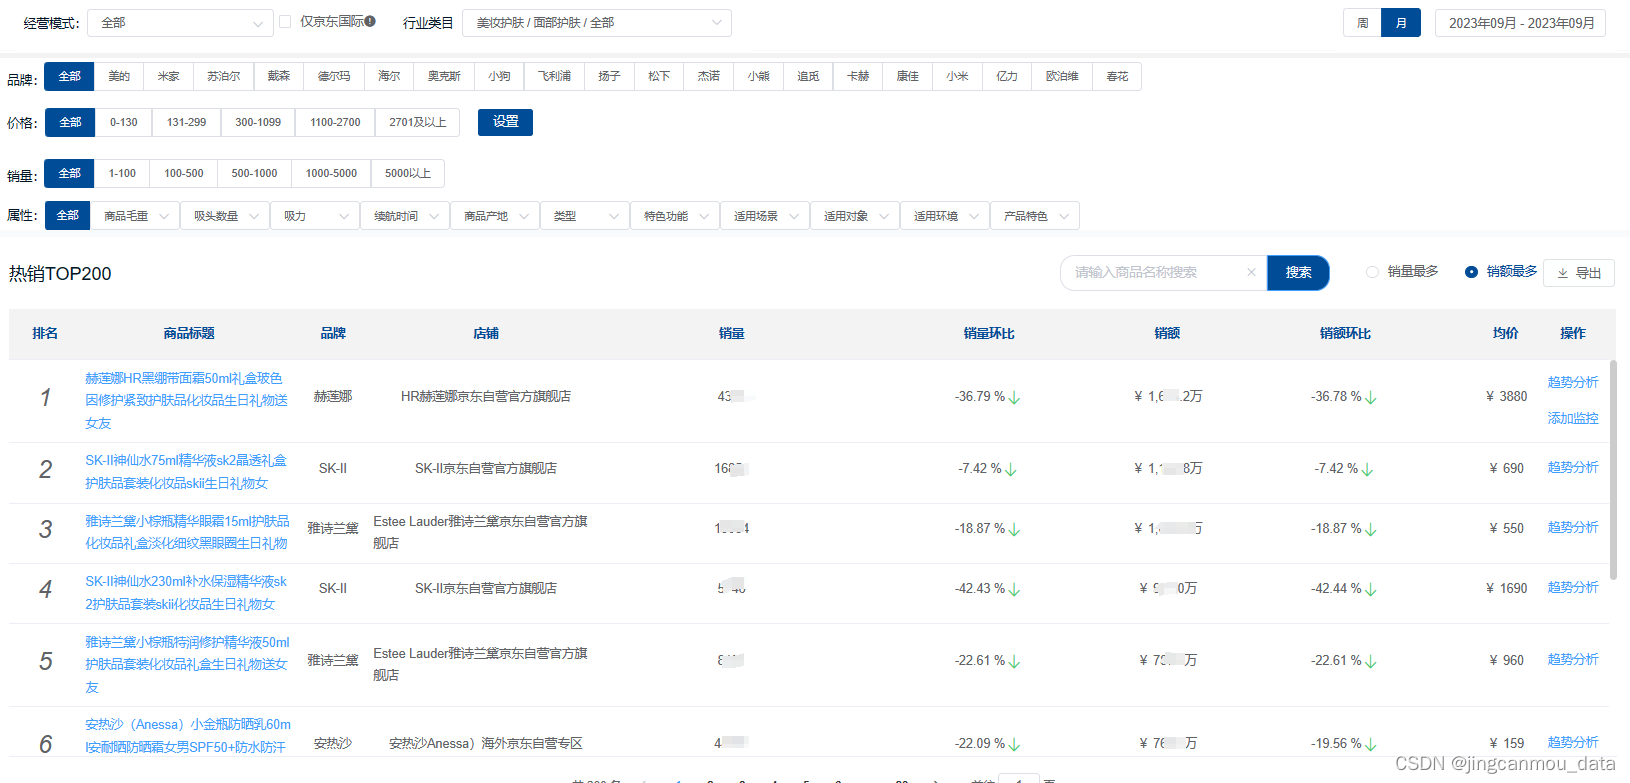Click the 导出 export button
The width and height of the screenshot is (1630, 783).
1579,273
